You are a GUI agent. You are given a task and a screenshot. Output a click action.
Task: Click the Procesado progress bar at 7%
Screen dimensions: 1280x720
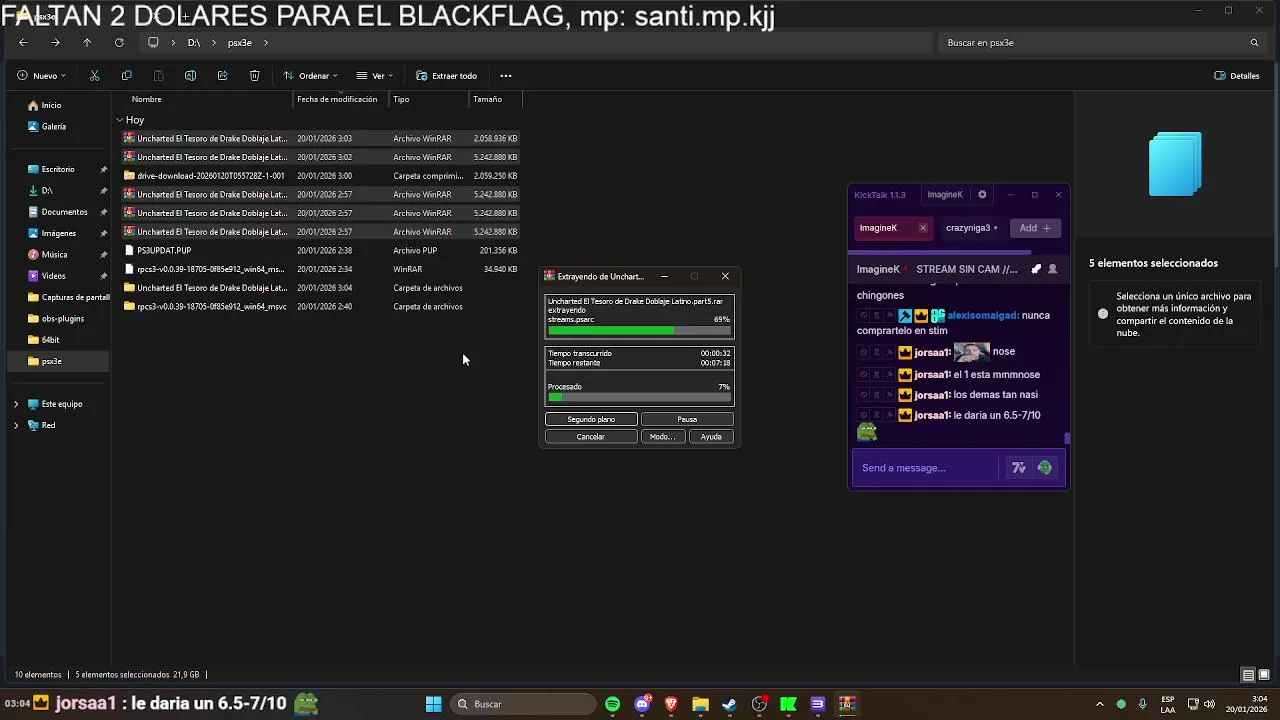pyautogui.click(x=639, y=397)
